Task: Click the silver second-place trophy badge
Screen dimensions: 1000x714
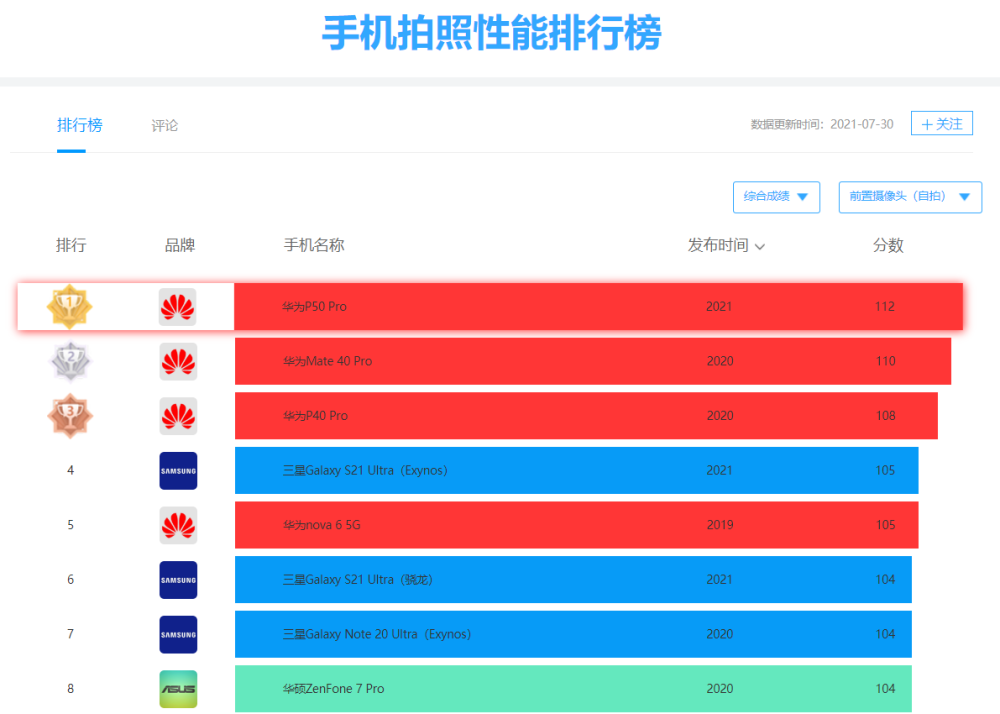Action: click(x=70, y=361)
